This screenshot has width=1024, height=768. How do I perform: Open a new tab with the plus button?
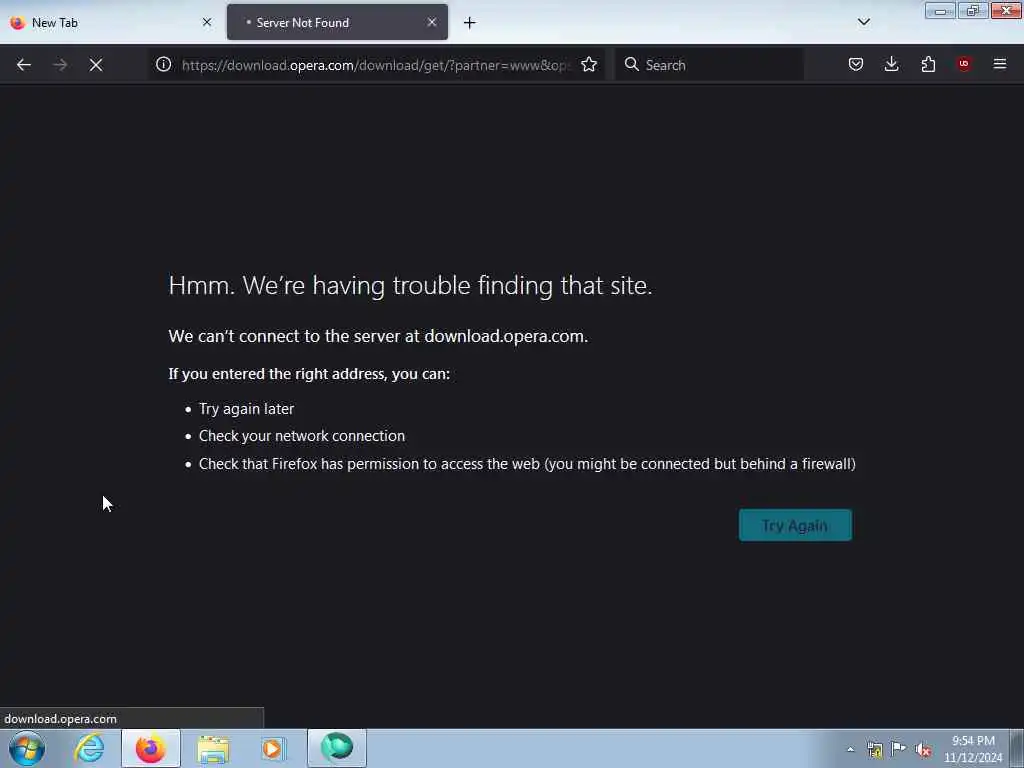pos(470,23)
